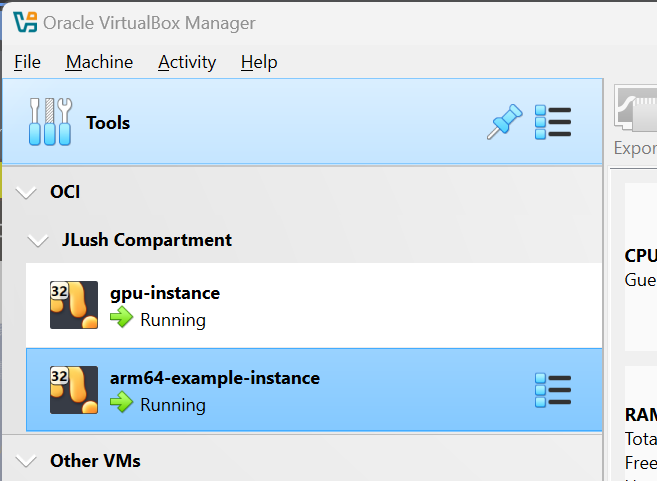The height and width of the screenshot is (481, 657).
Task: Click the arm64-example-instance green running arrow
Action: 122,405
